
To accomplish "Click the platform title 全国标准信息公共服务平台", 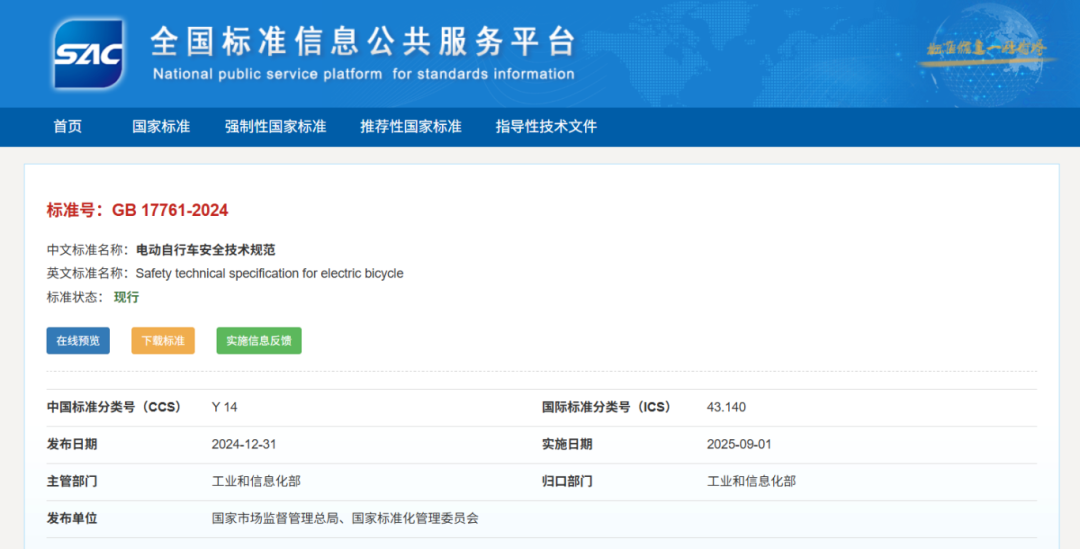I will point(363,42).
